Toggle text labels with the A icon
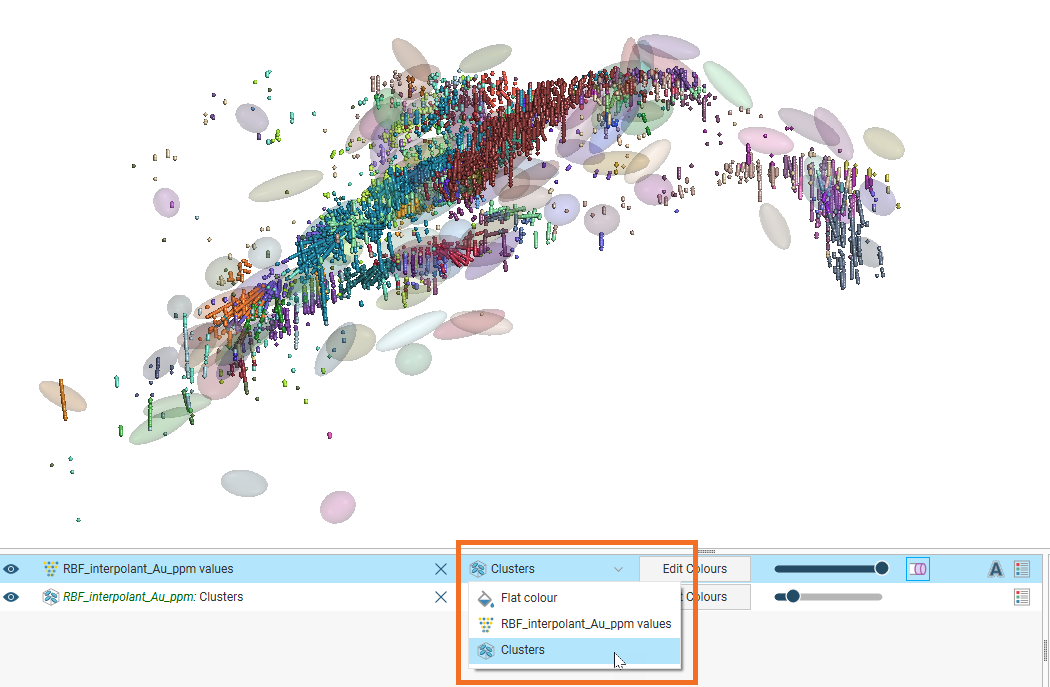Image resolution: width=1050 pixels, height=687 pixels. 996,569
